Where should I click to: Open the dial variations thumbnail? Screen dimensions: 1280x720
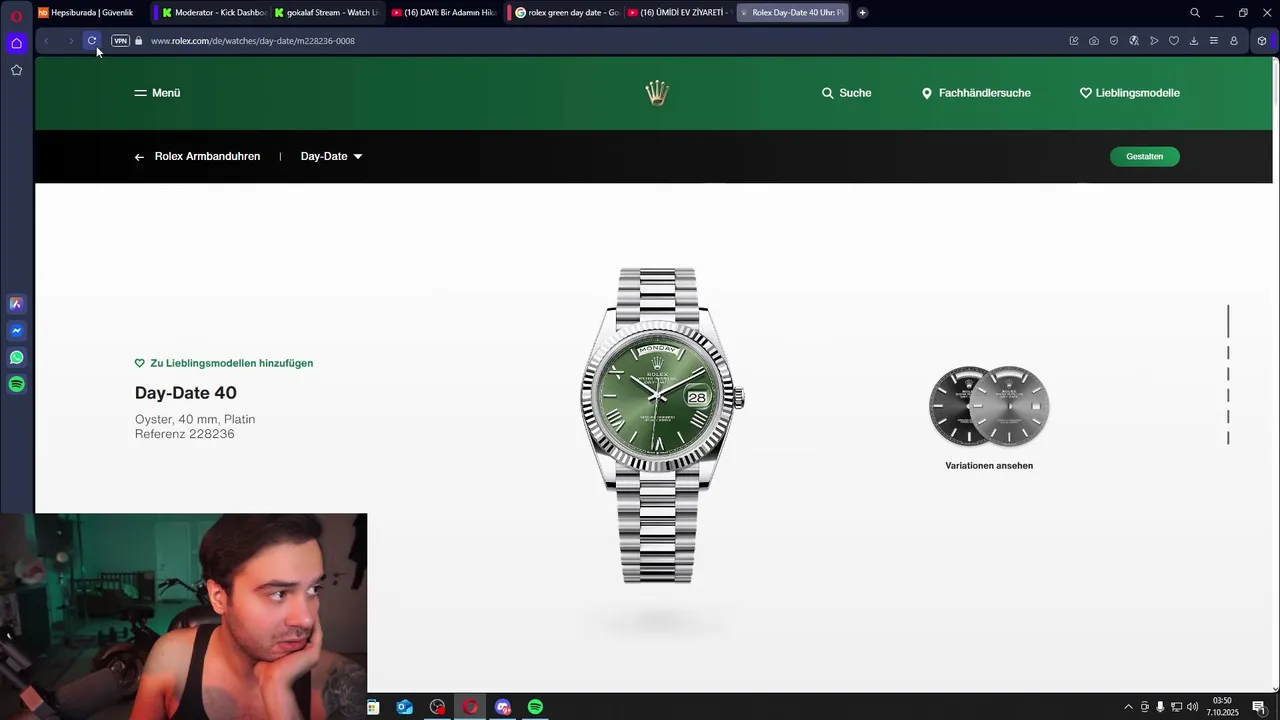(x=989, y=406)
